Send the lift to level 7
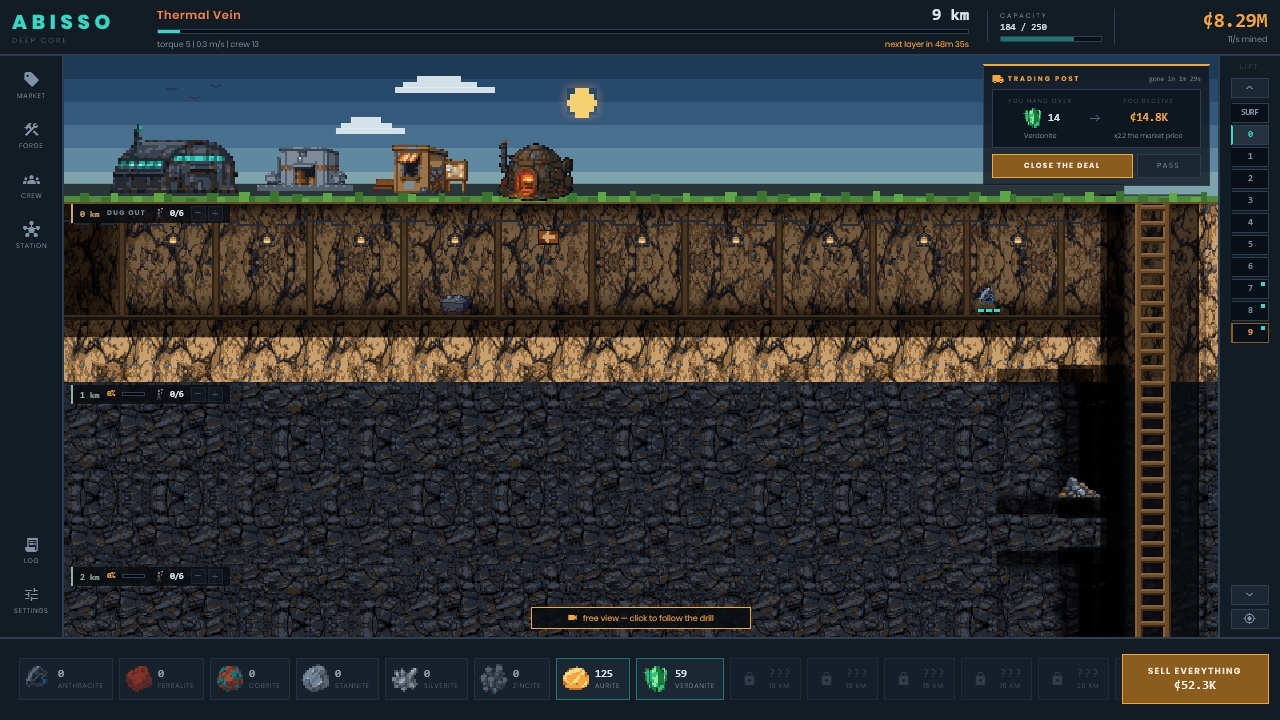1280x720 pixels. [1249, 288]
